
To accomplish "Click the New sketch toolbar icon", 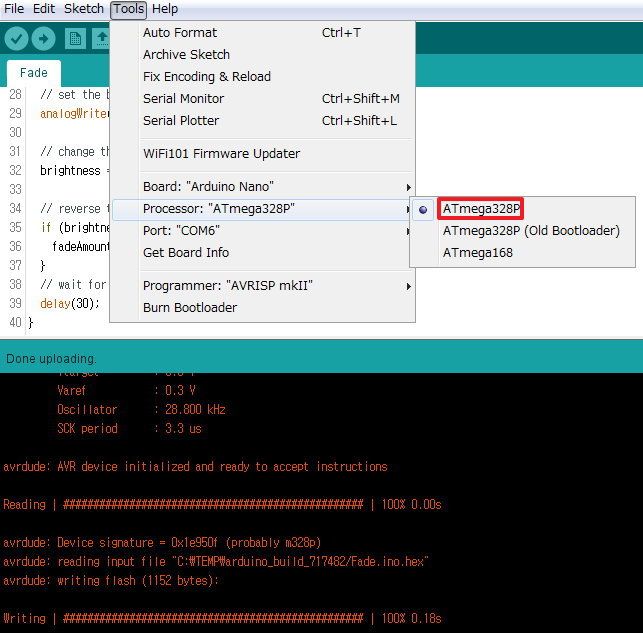I will 75,39.
